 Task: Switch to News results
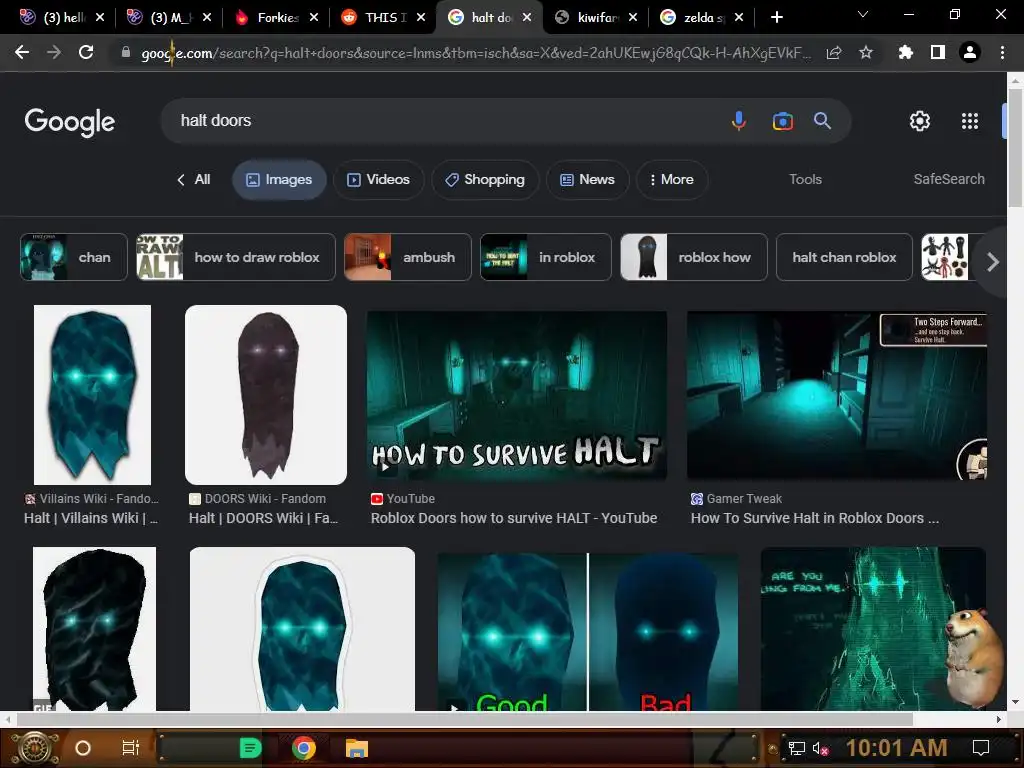point(587,180)
